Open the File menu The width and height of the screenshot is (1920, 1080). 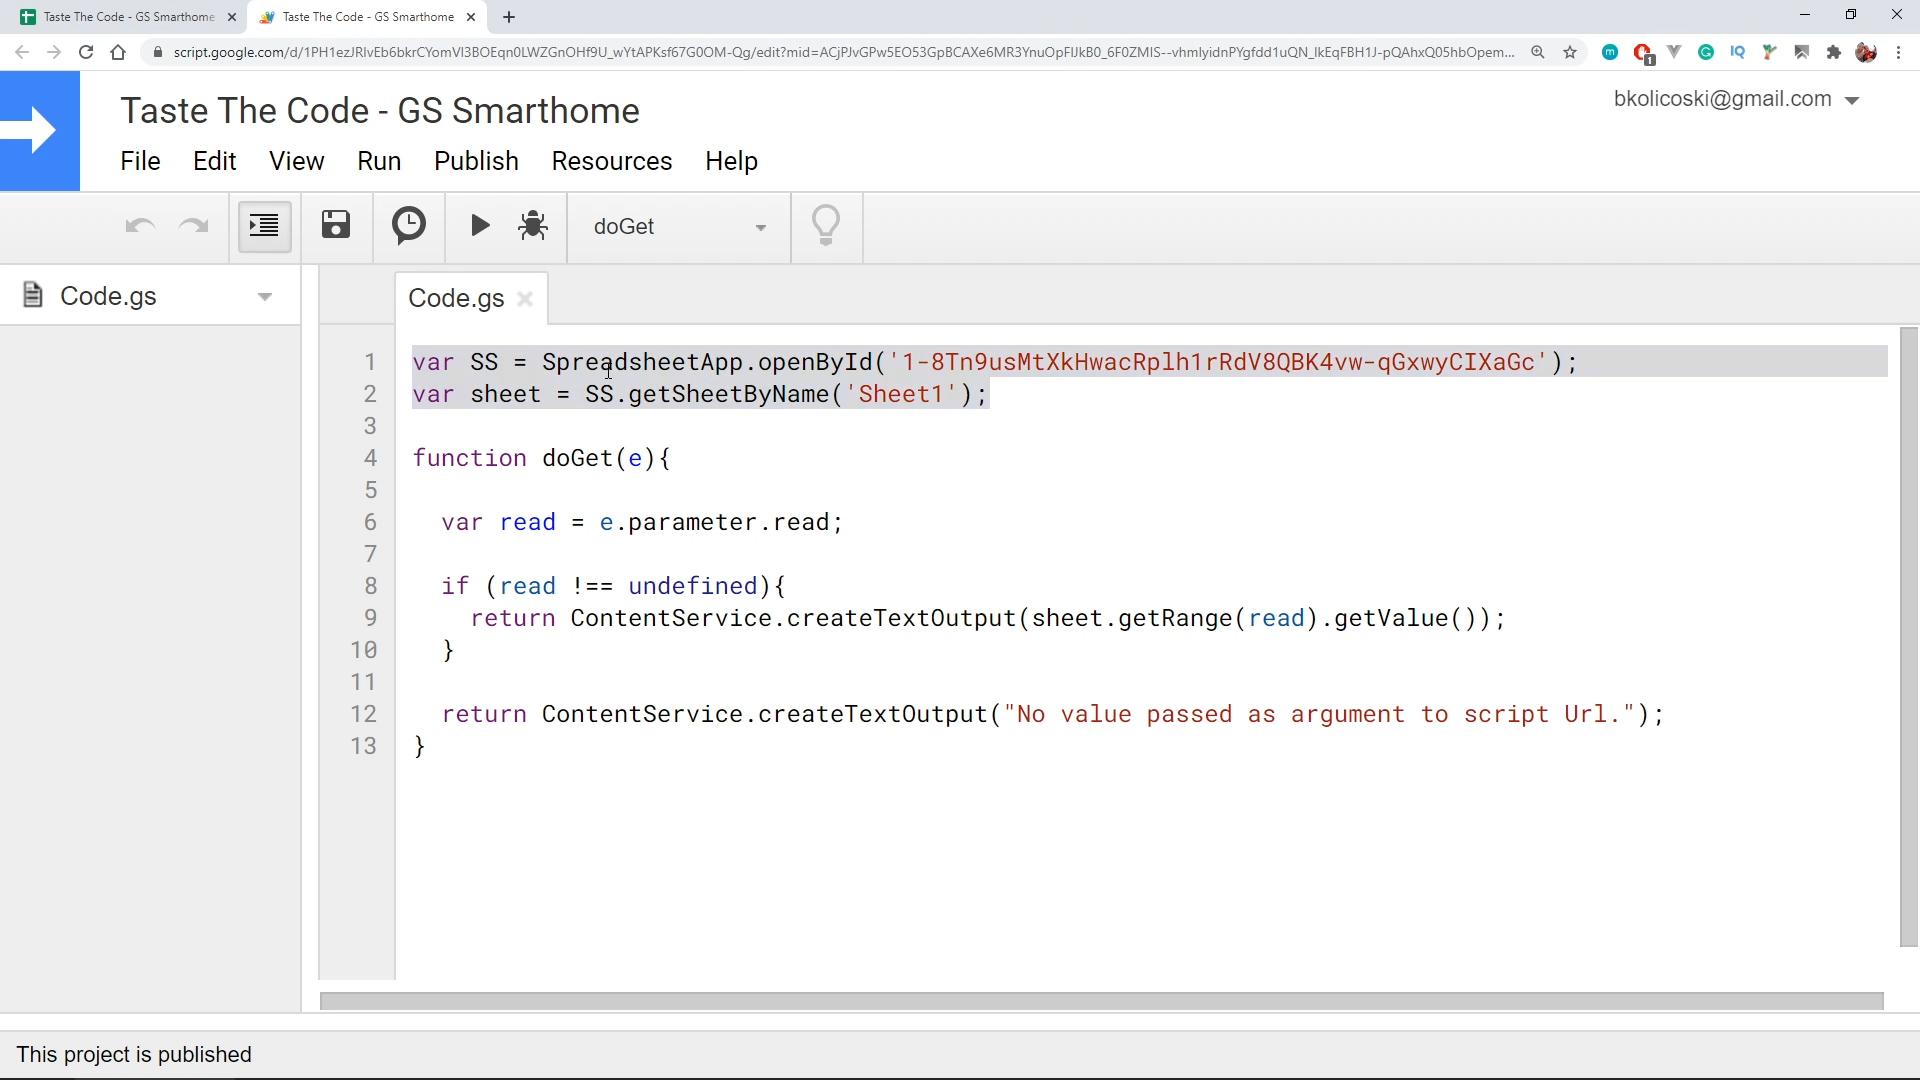[140, 161]
